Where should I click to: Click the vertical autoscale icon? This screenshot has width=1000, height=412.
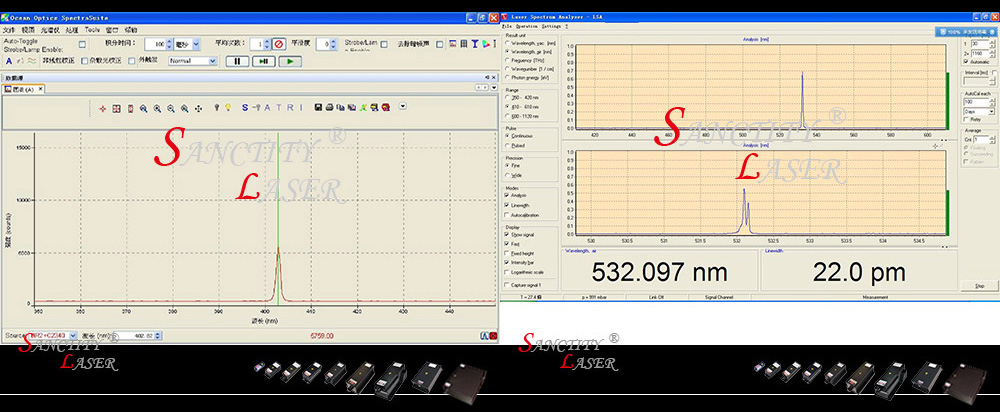coord(131,108)
